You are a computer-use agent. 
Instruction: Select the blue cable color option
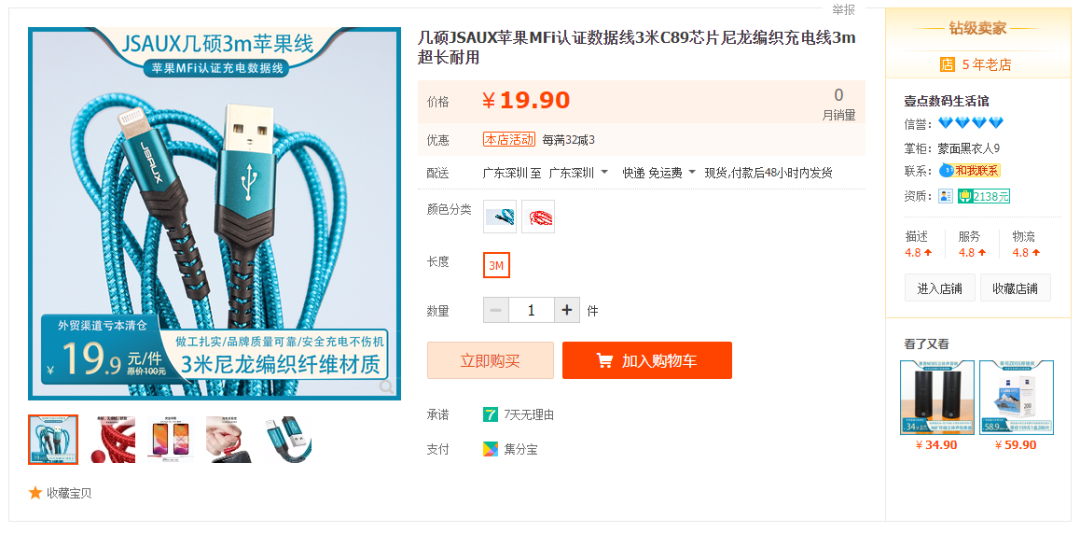pos(499,217)
